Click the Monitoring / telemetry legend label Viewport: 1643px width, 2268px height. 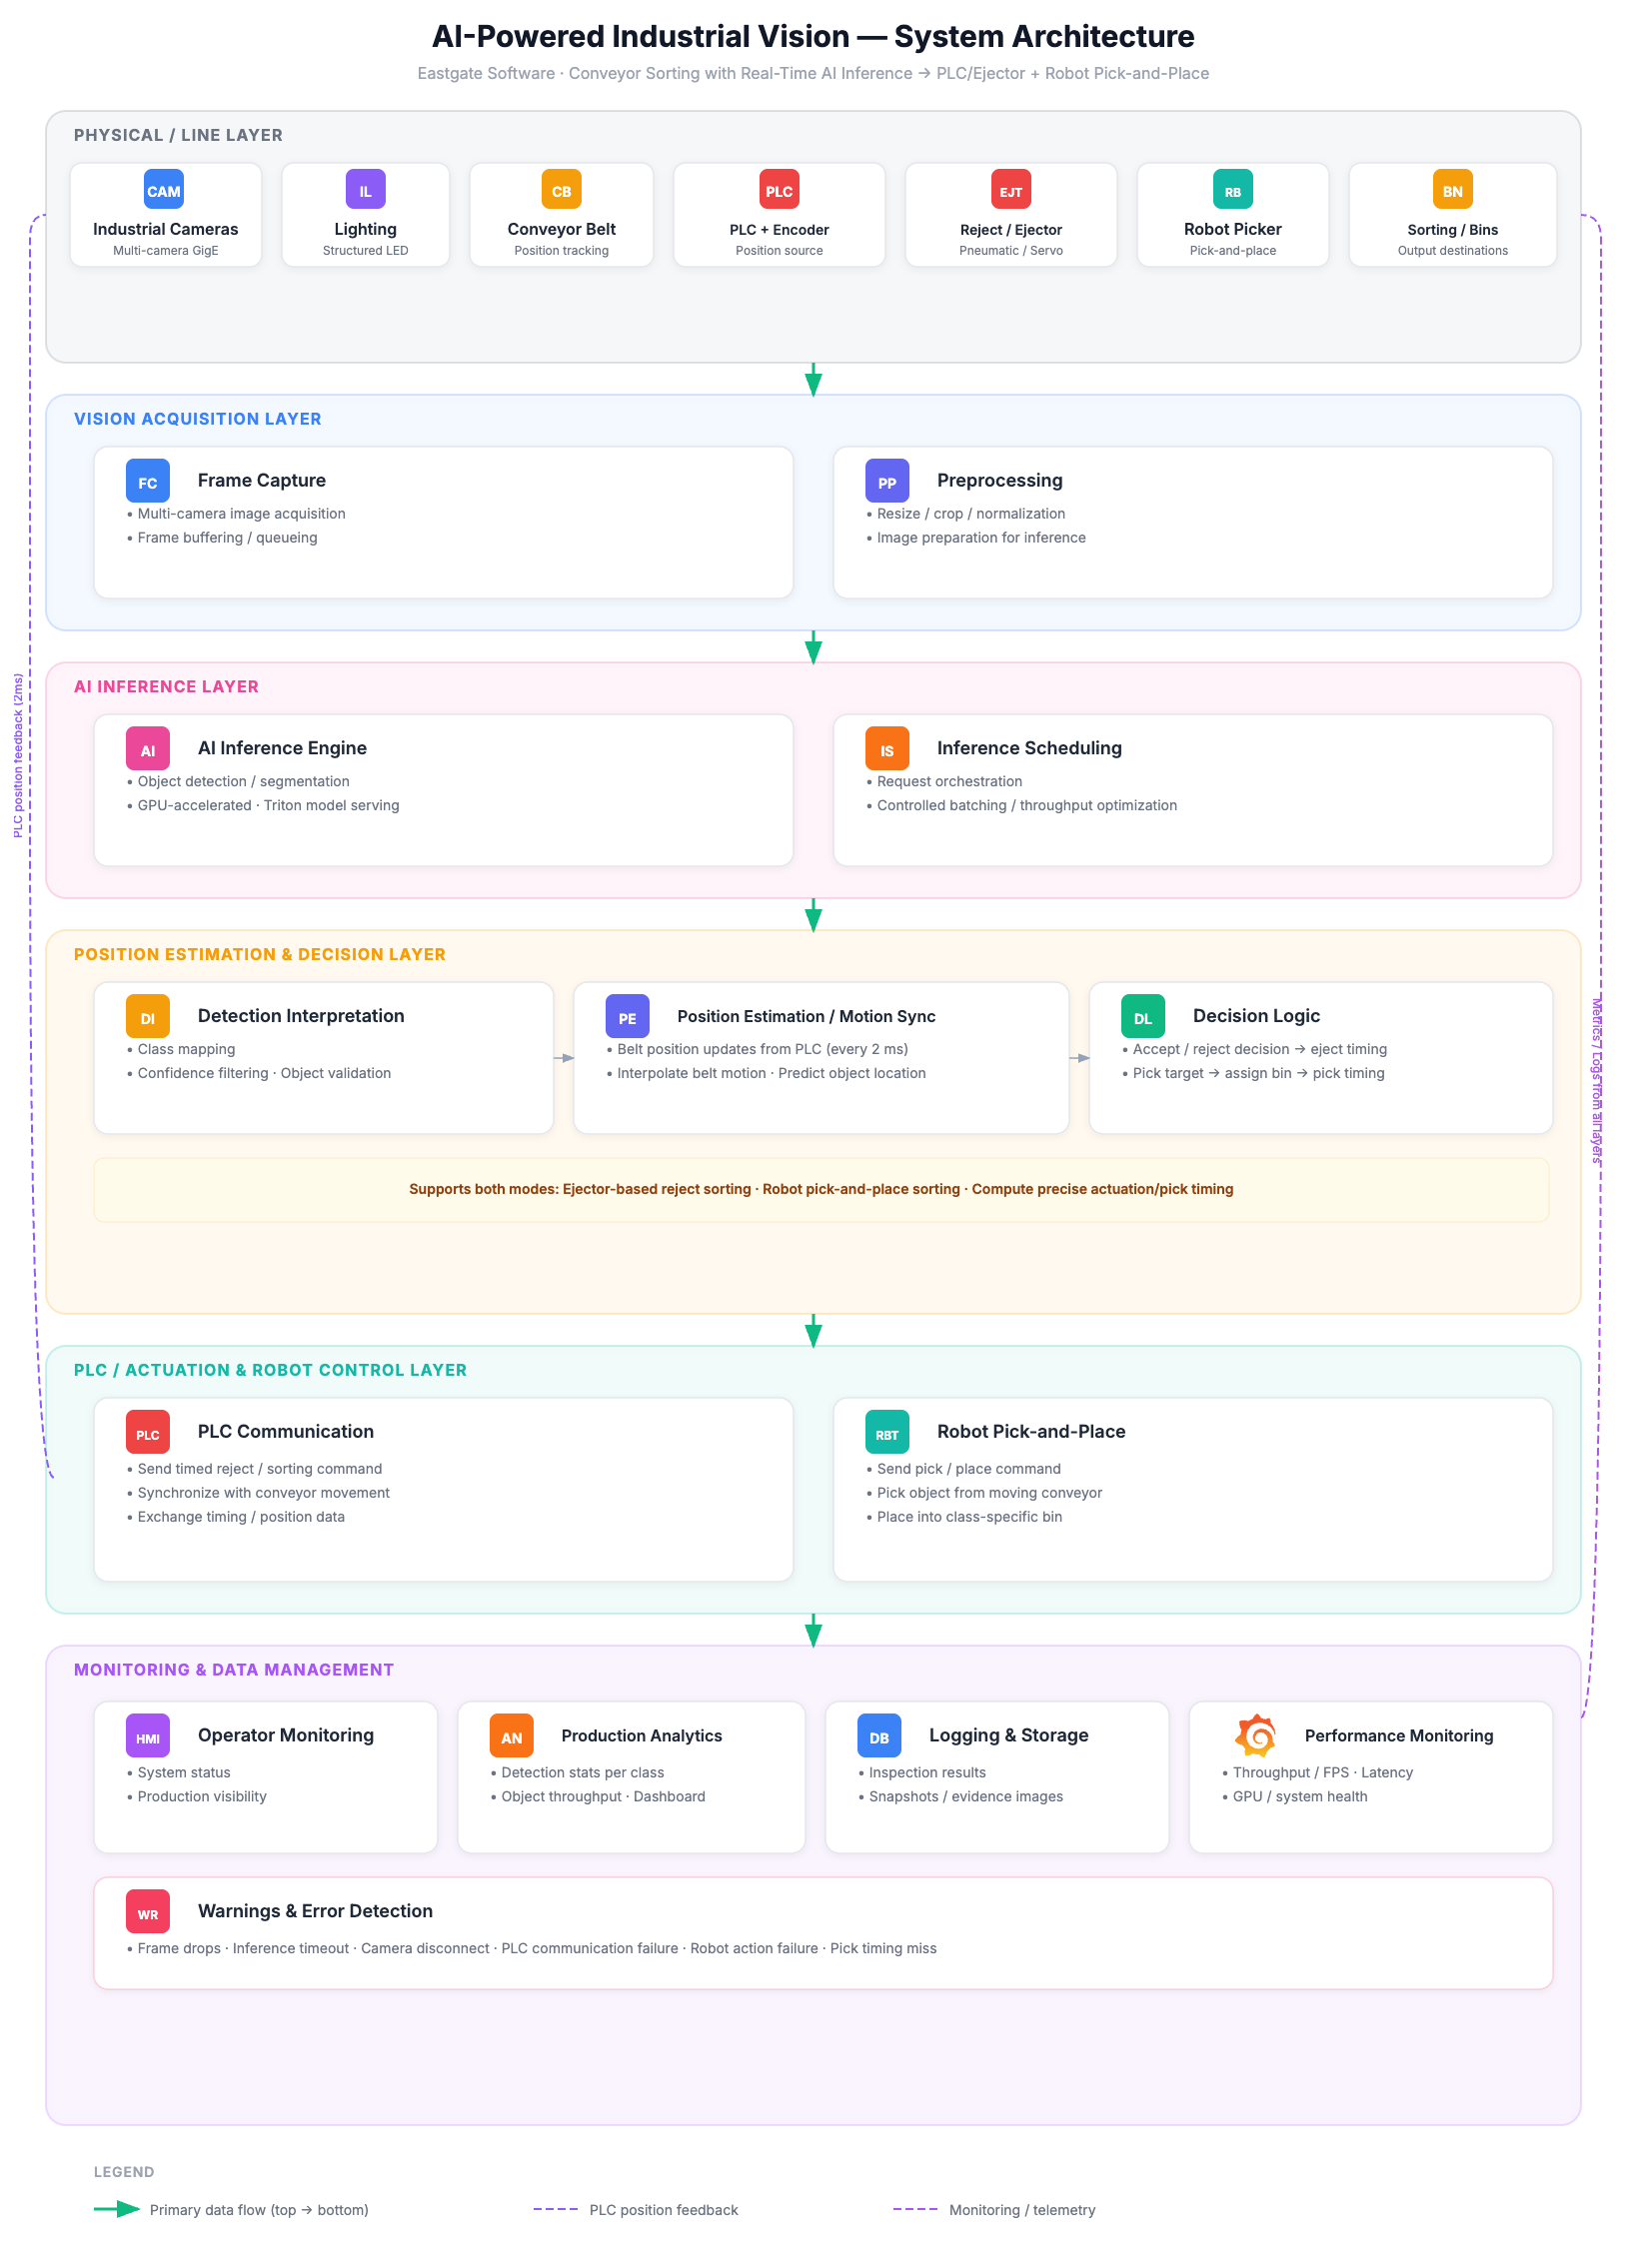(x=1021, y=2210)
